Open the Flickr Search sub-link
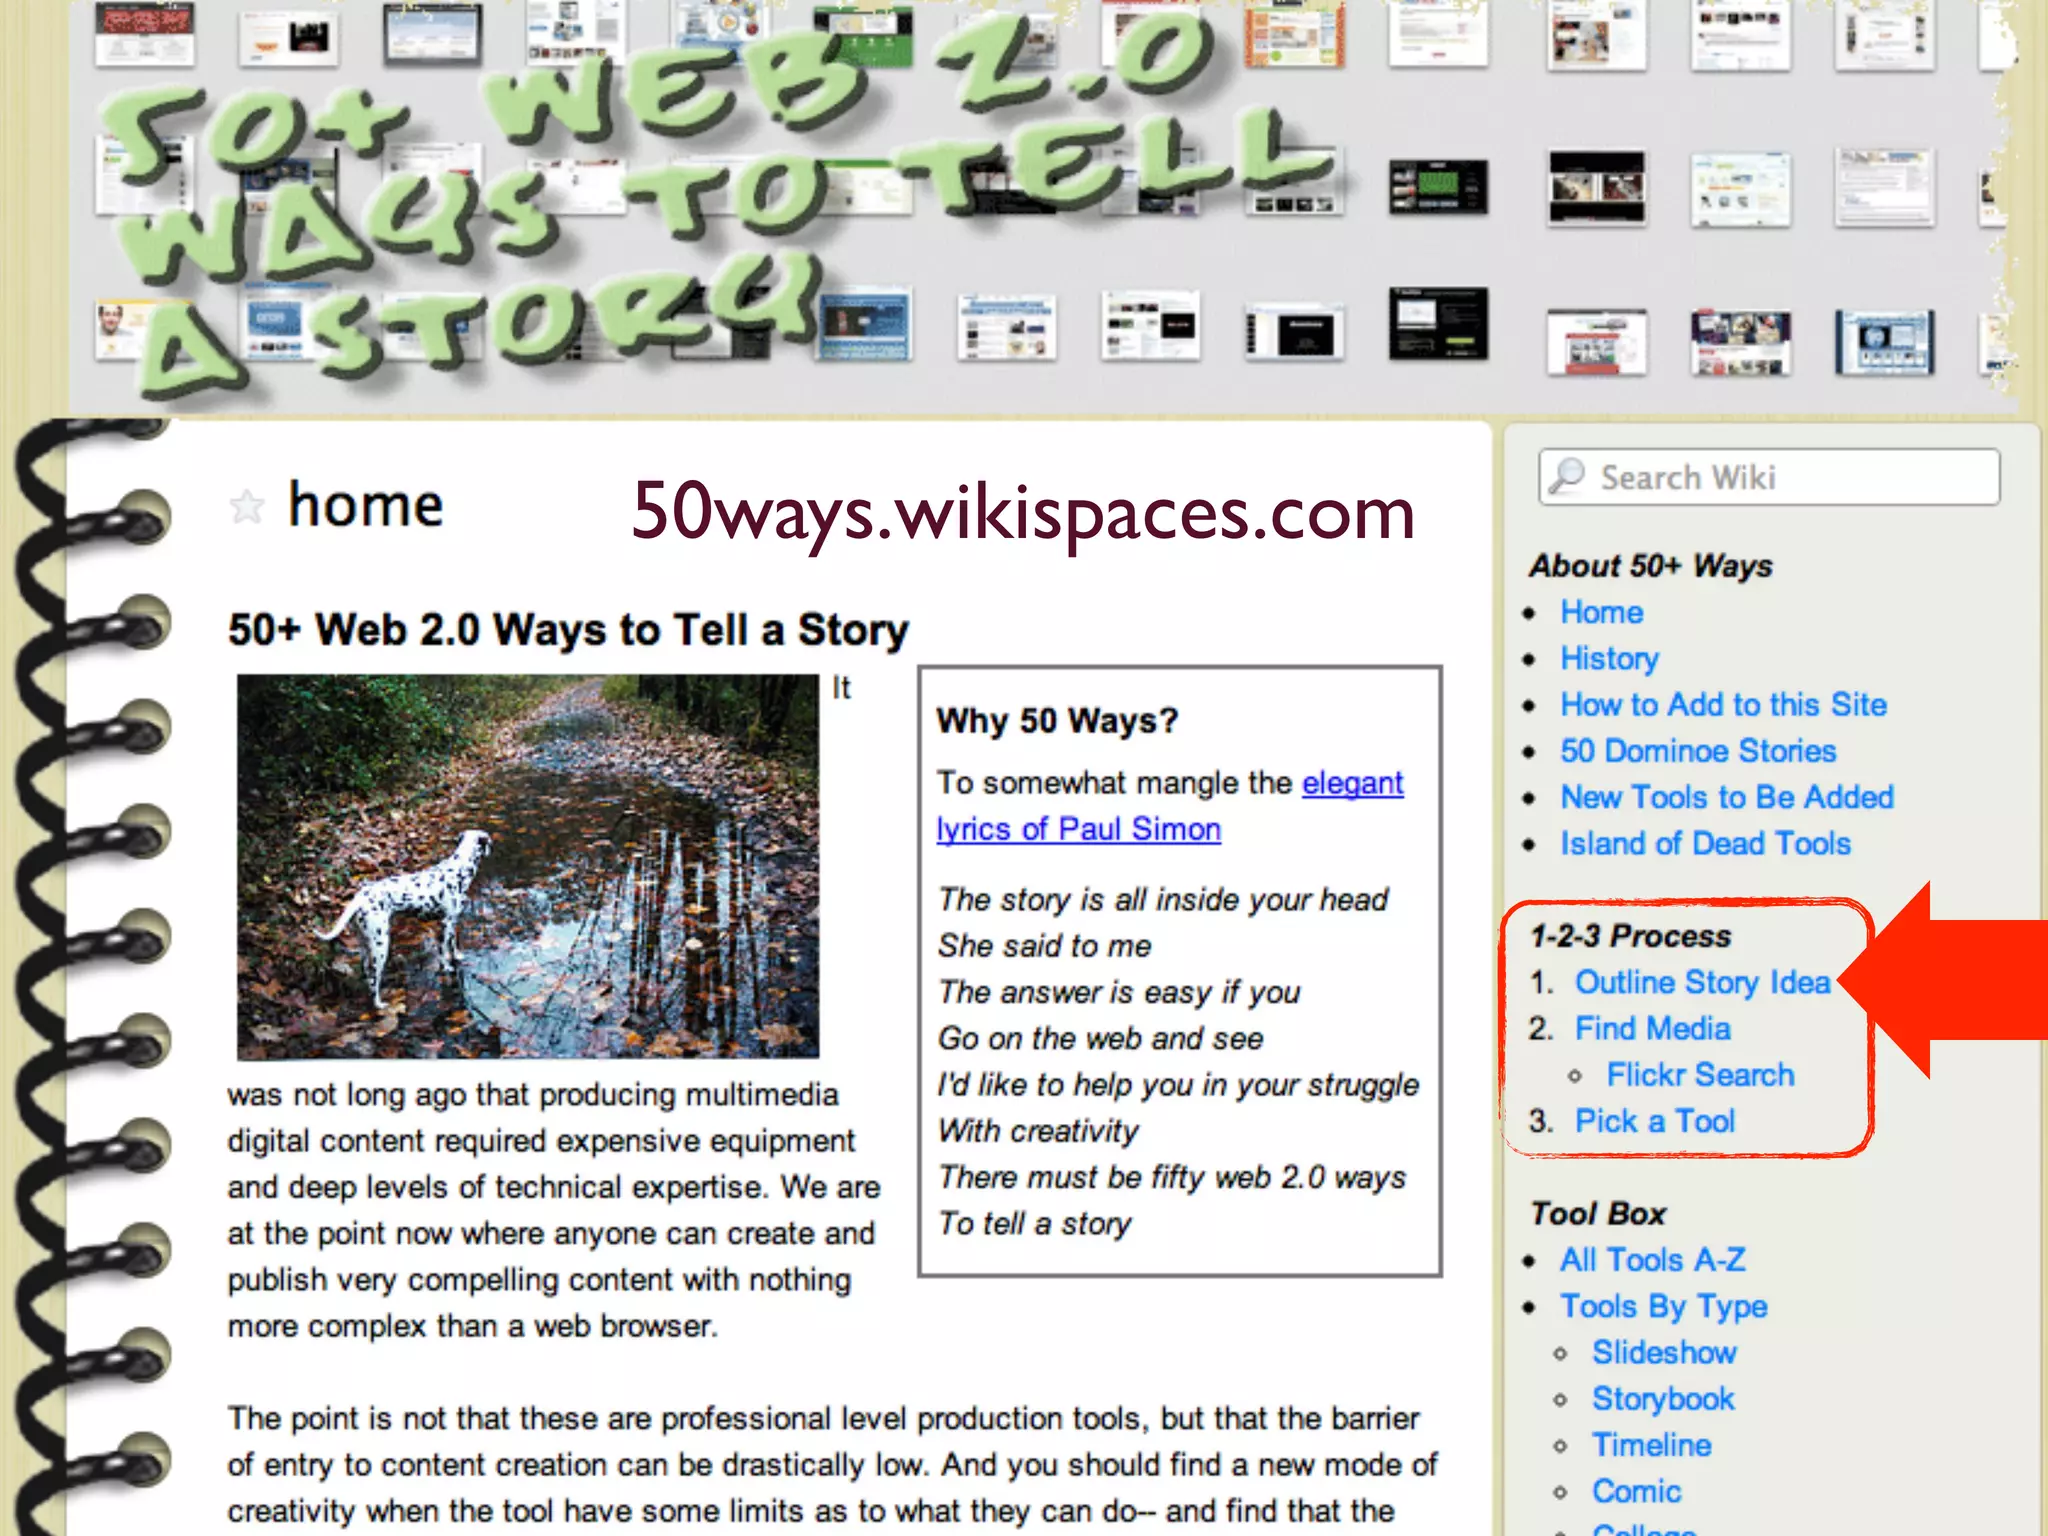 pos(1700,1074)
